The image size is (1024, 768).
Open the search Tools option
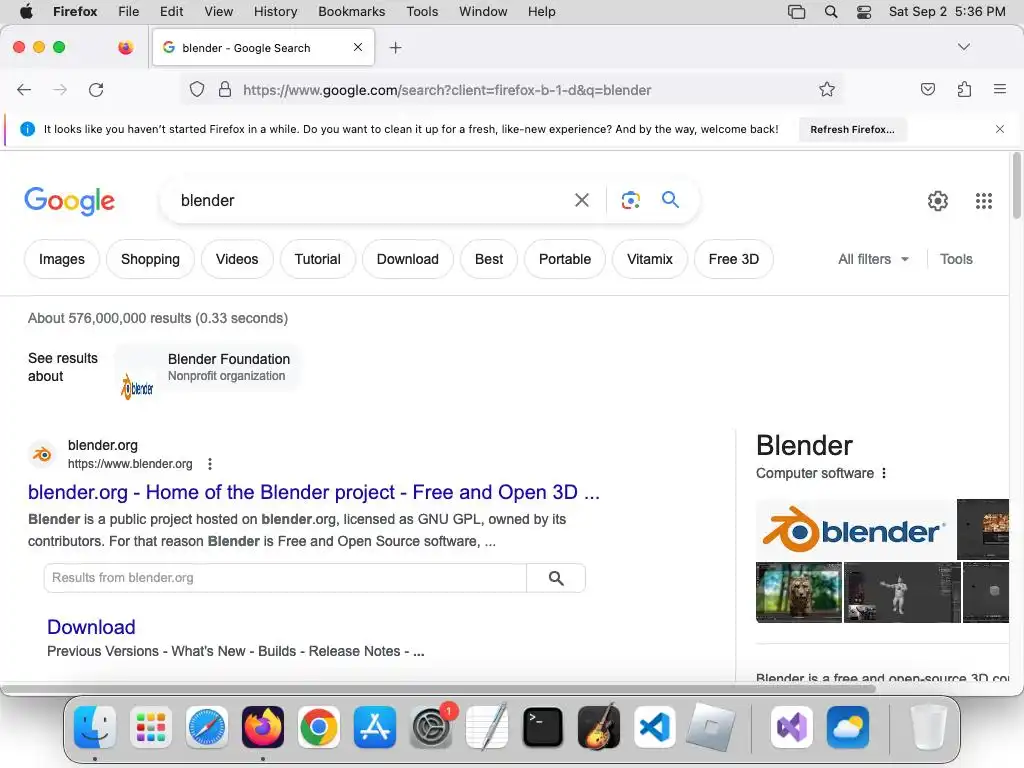pos(956,259)
